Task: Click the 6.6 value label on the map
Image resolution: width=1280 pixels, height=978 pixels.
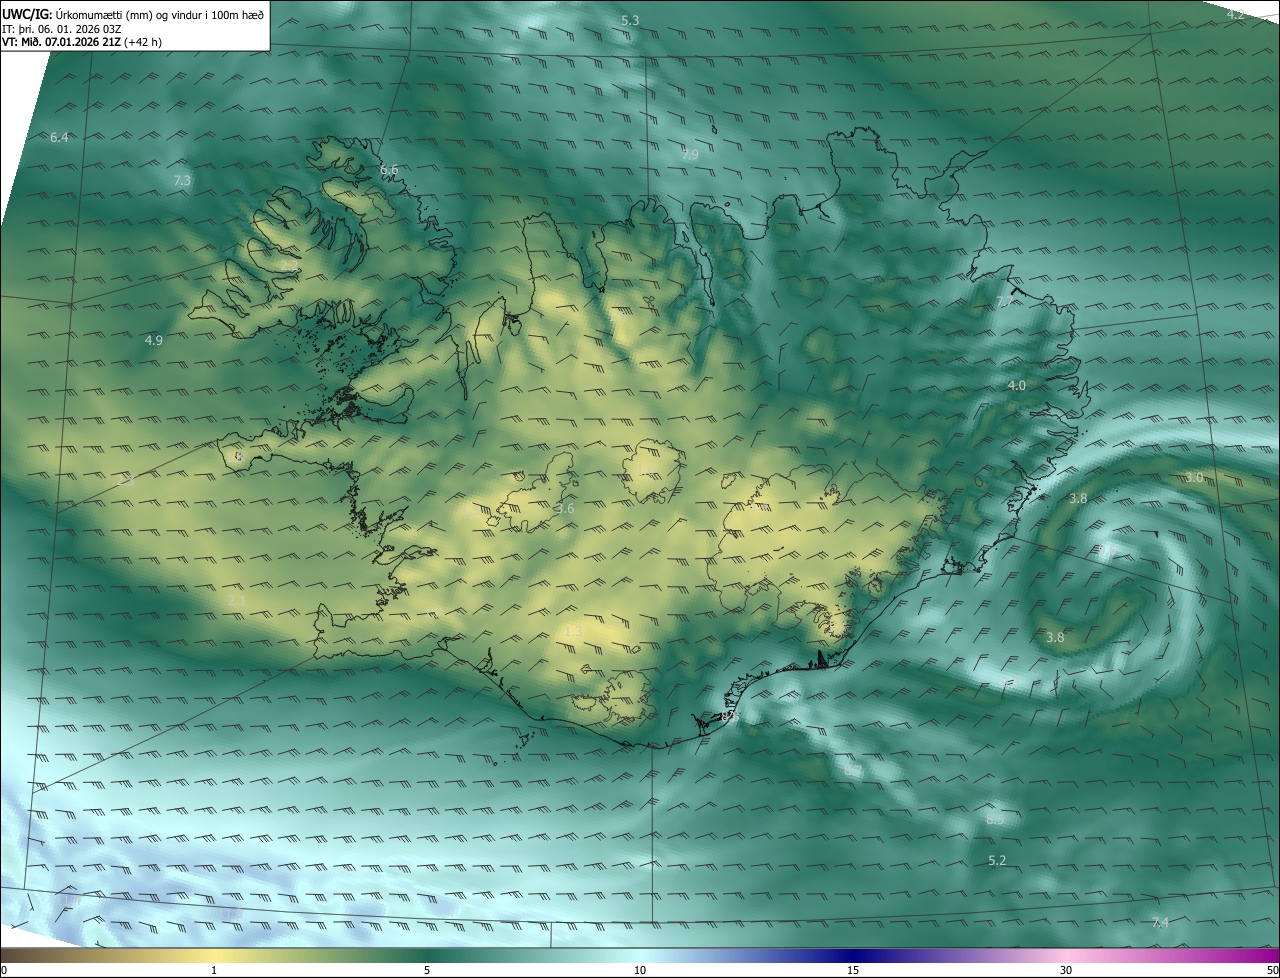Action: click(389, 170)
